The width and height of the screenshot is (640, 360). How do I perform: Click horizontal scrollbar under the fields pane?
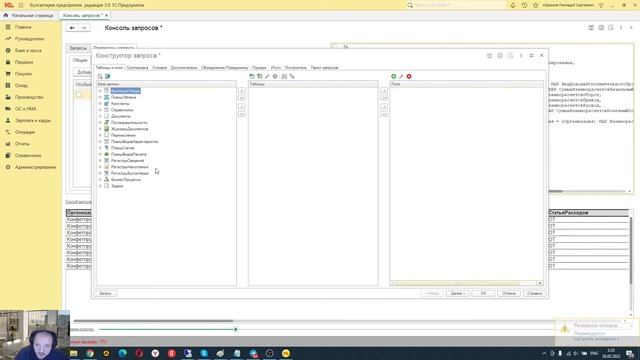[x=457, y=283]
